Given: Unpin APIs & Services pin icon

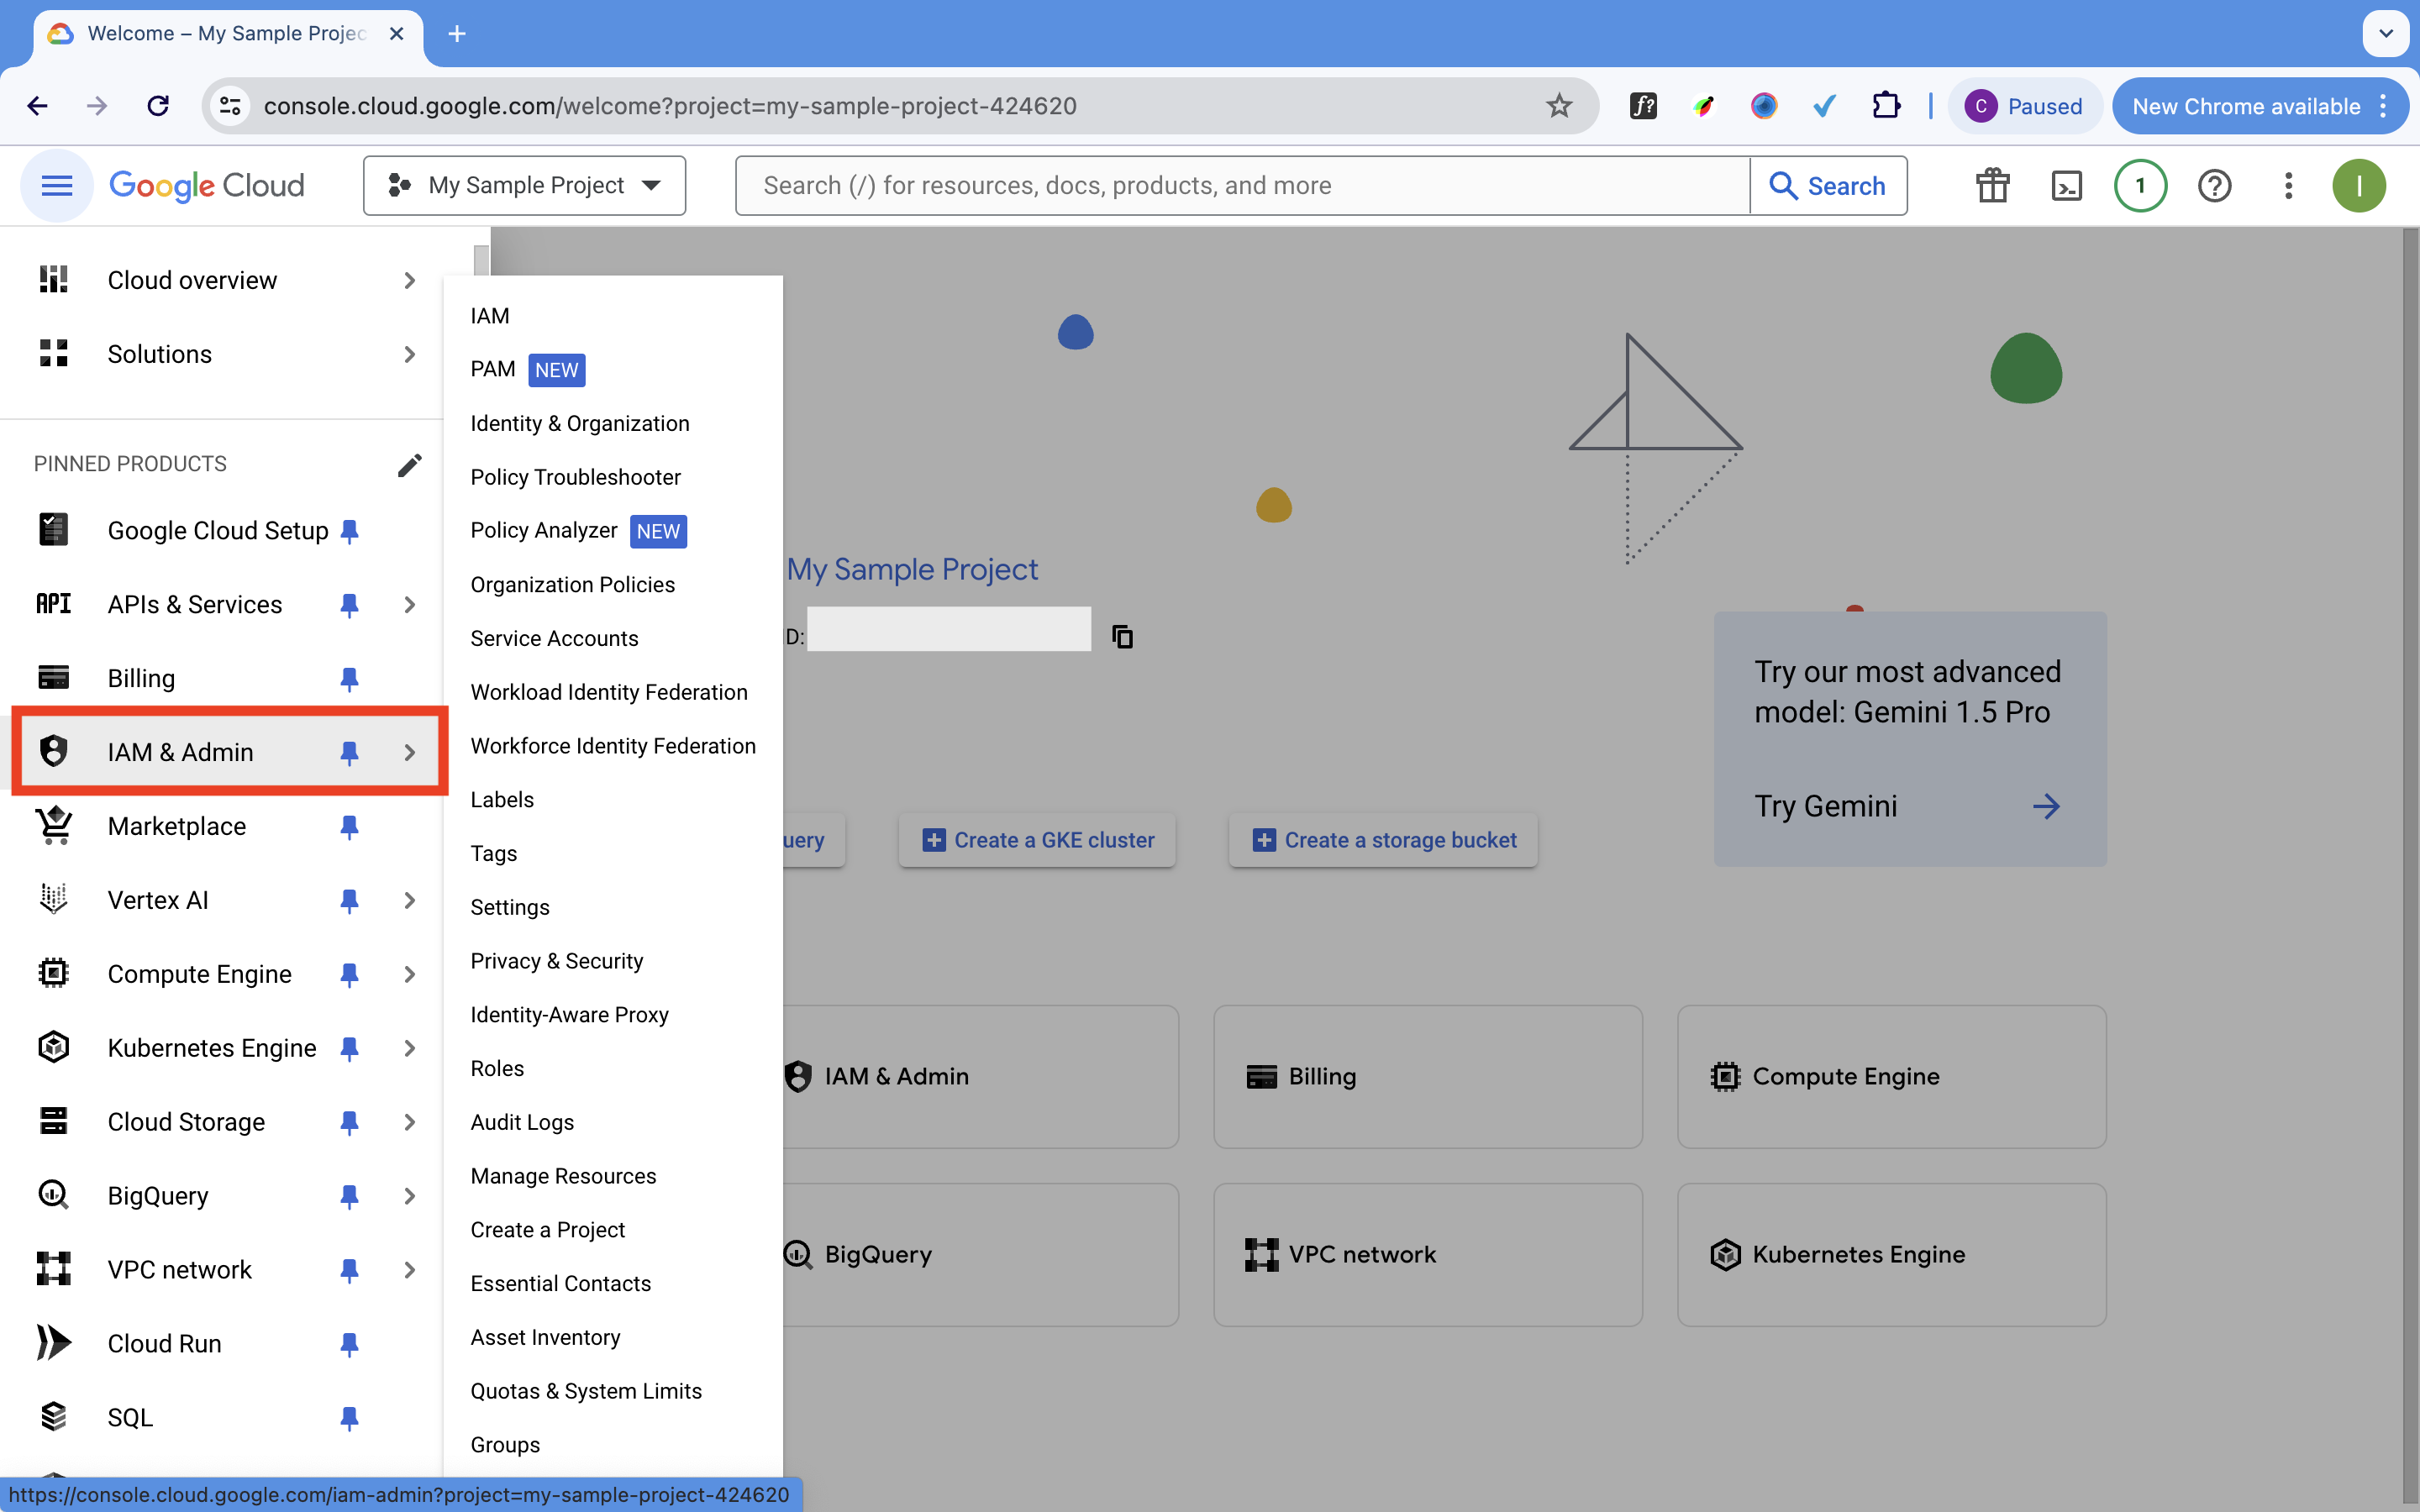Looking at the screenshot, I should (349, 605).
